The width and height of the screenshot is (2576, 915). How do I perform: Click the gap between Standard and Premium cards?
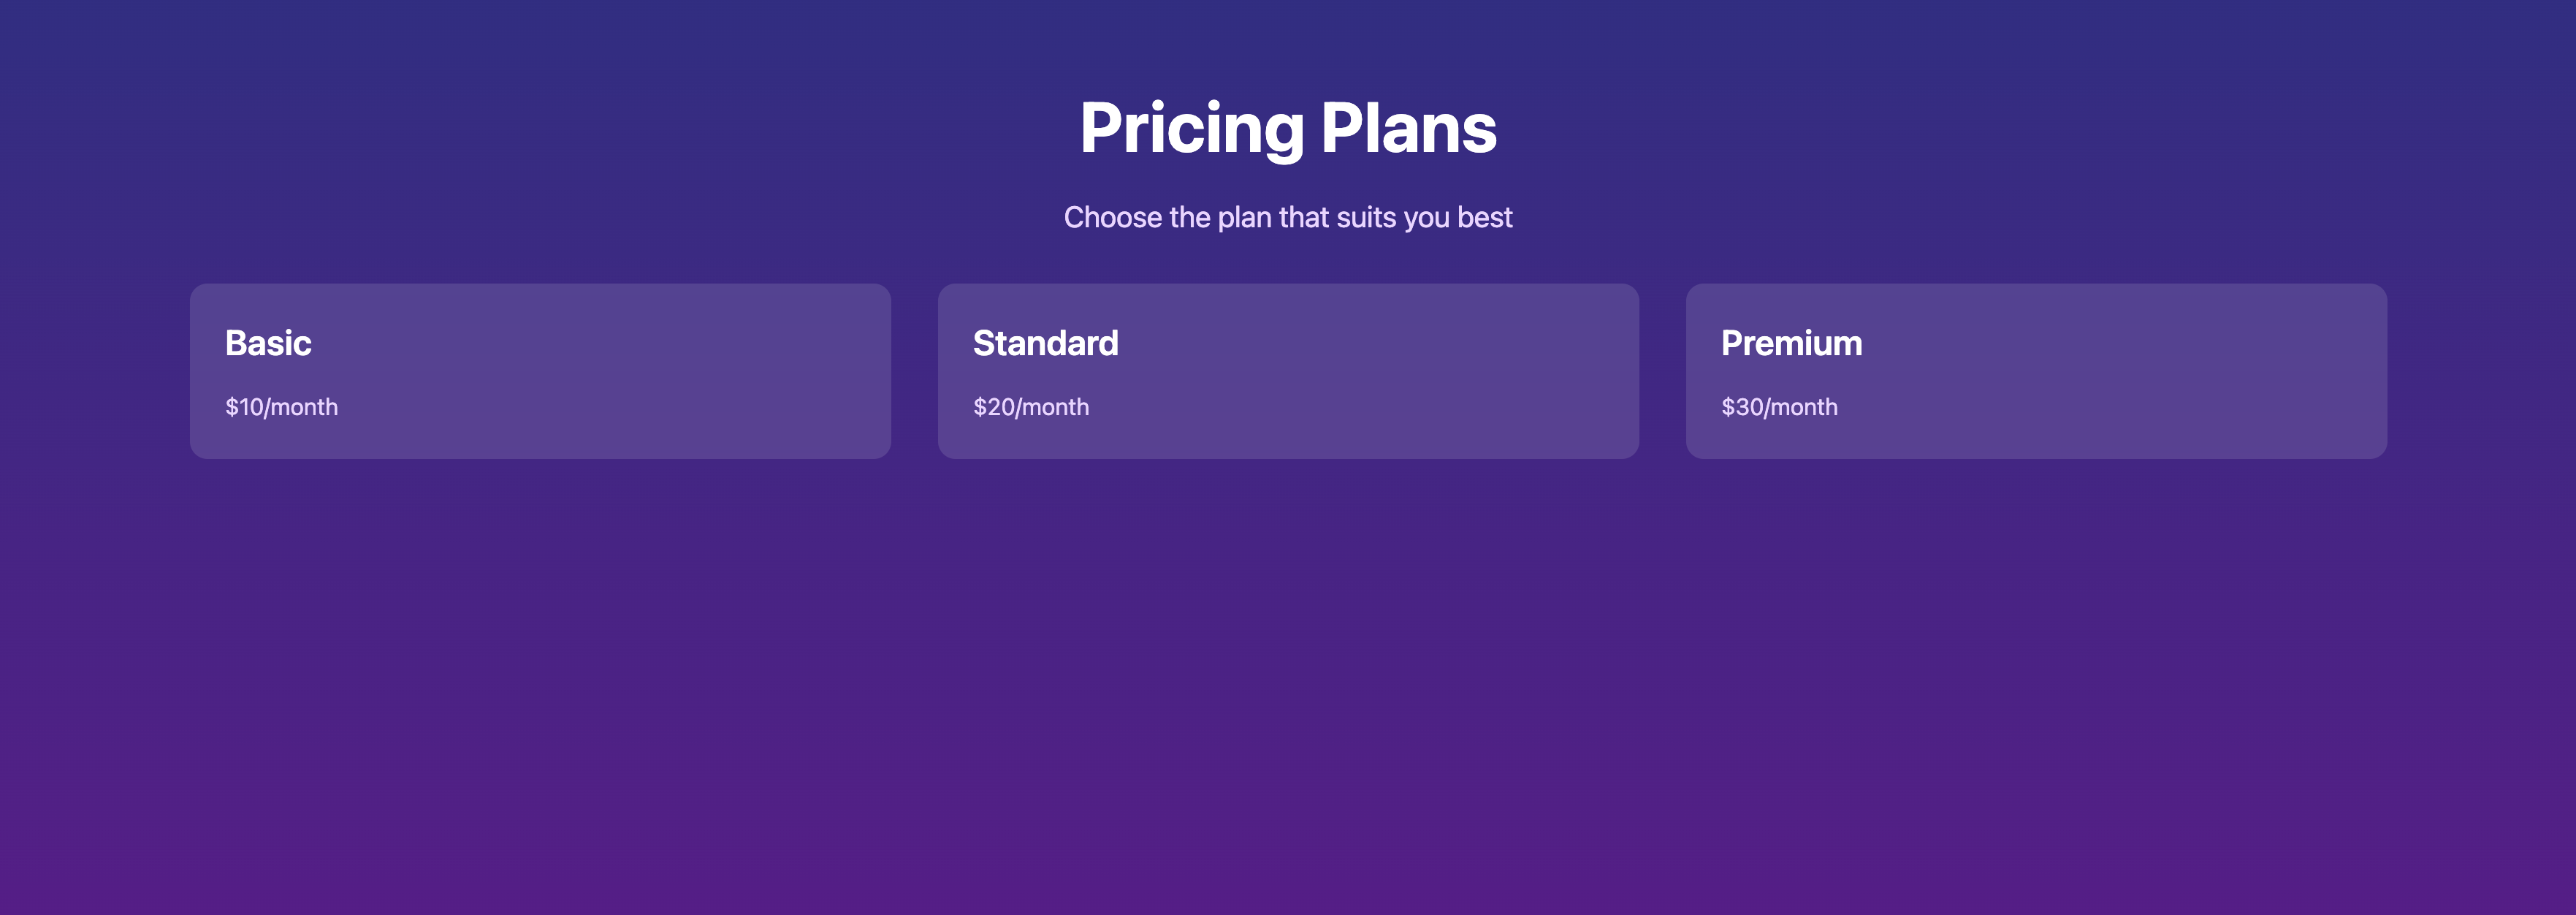click(x=1662, y=371)
